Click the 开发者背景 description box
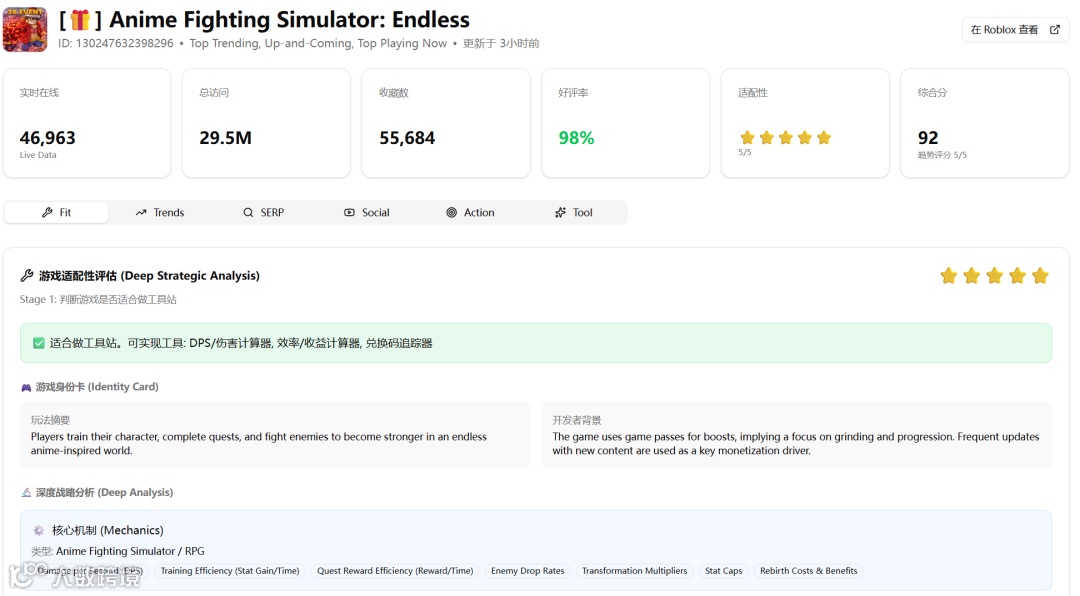Image resolution: width=1080 pixels, height=596 pixels. (797, 435)
